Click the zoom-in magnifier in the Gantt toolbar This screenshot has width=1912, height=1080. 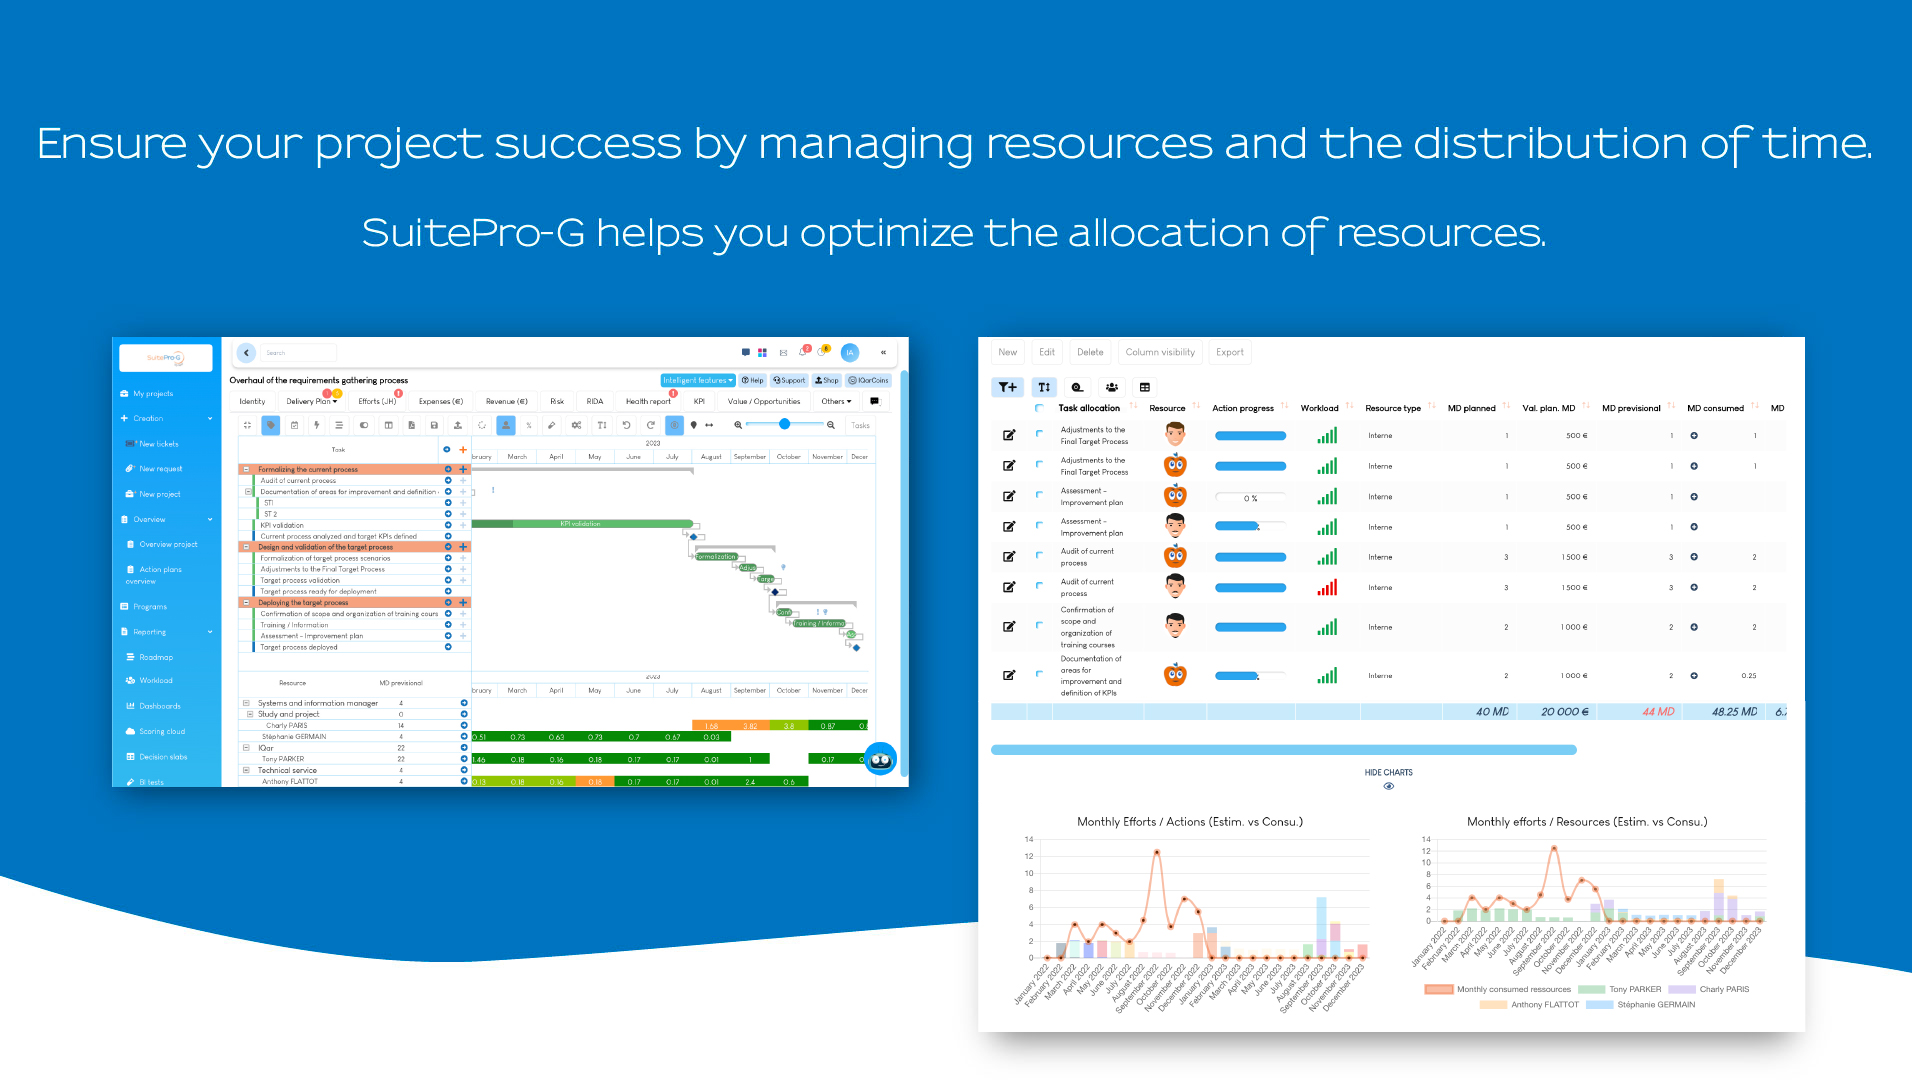[x=737, y=425]
